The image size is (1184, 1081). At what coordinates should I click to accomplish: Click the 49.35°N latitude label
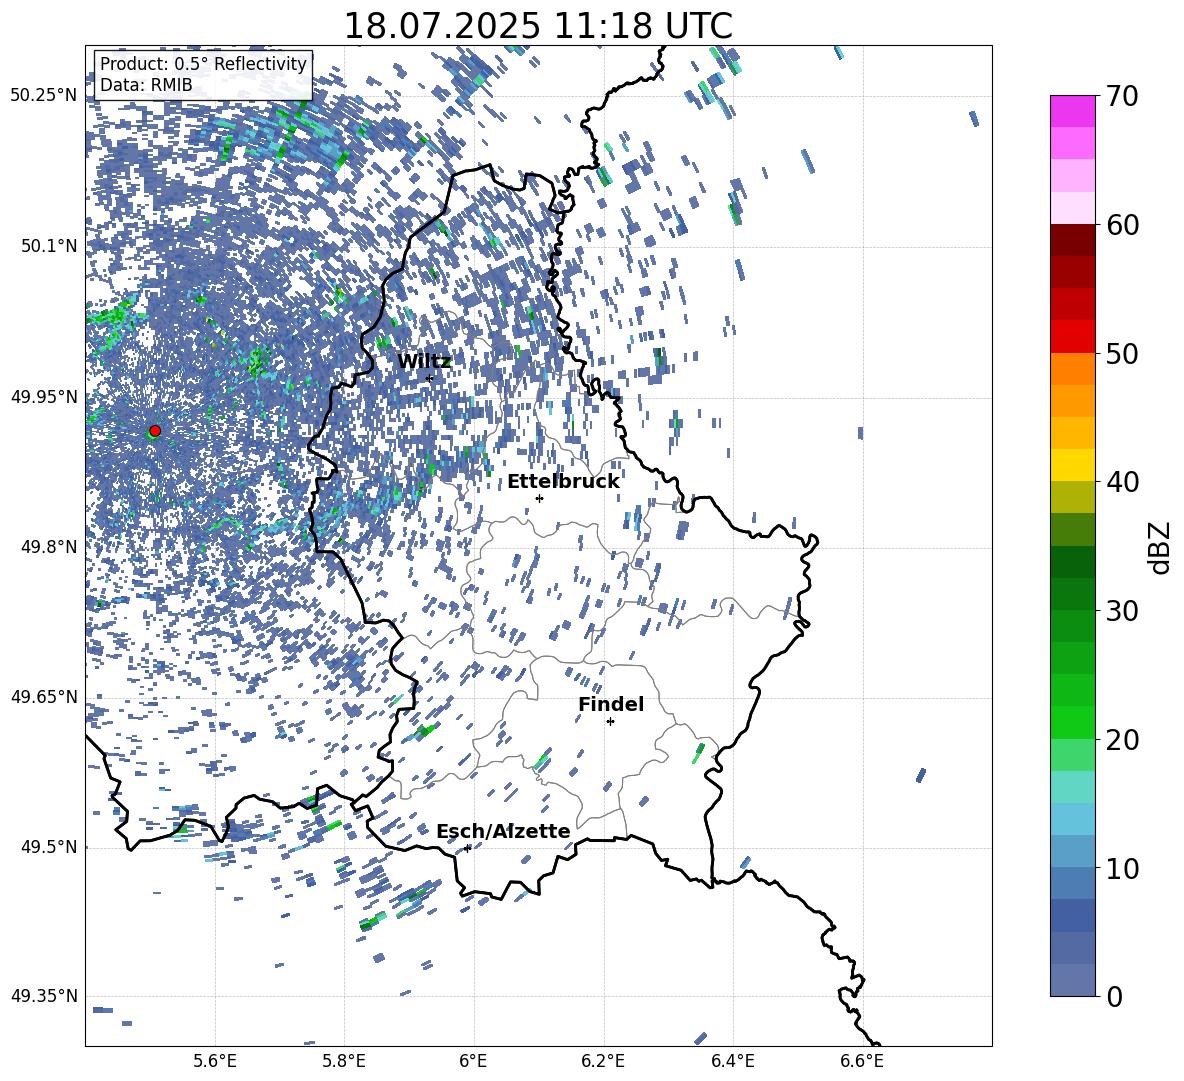(44, 996)
